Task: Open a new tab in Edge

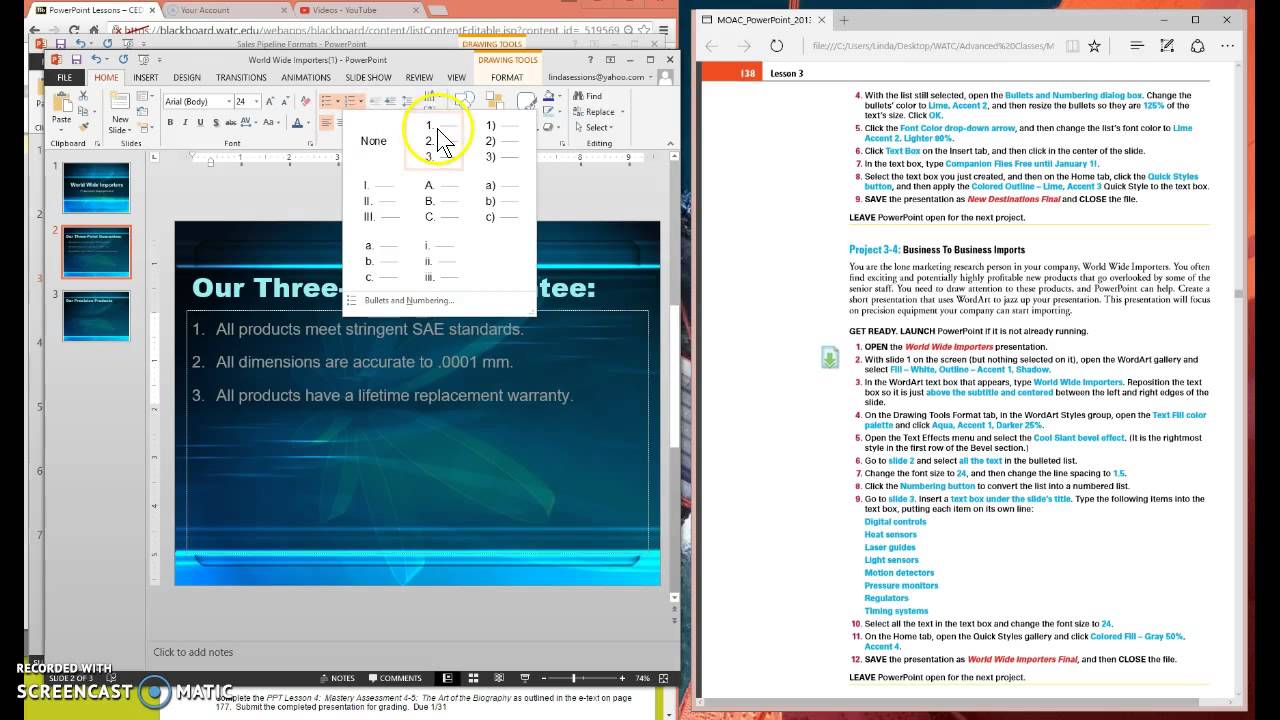Action: [844, 20]
